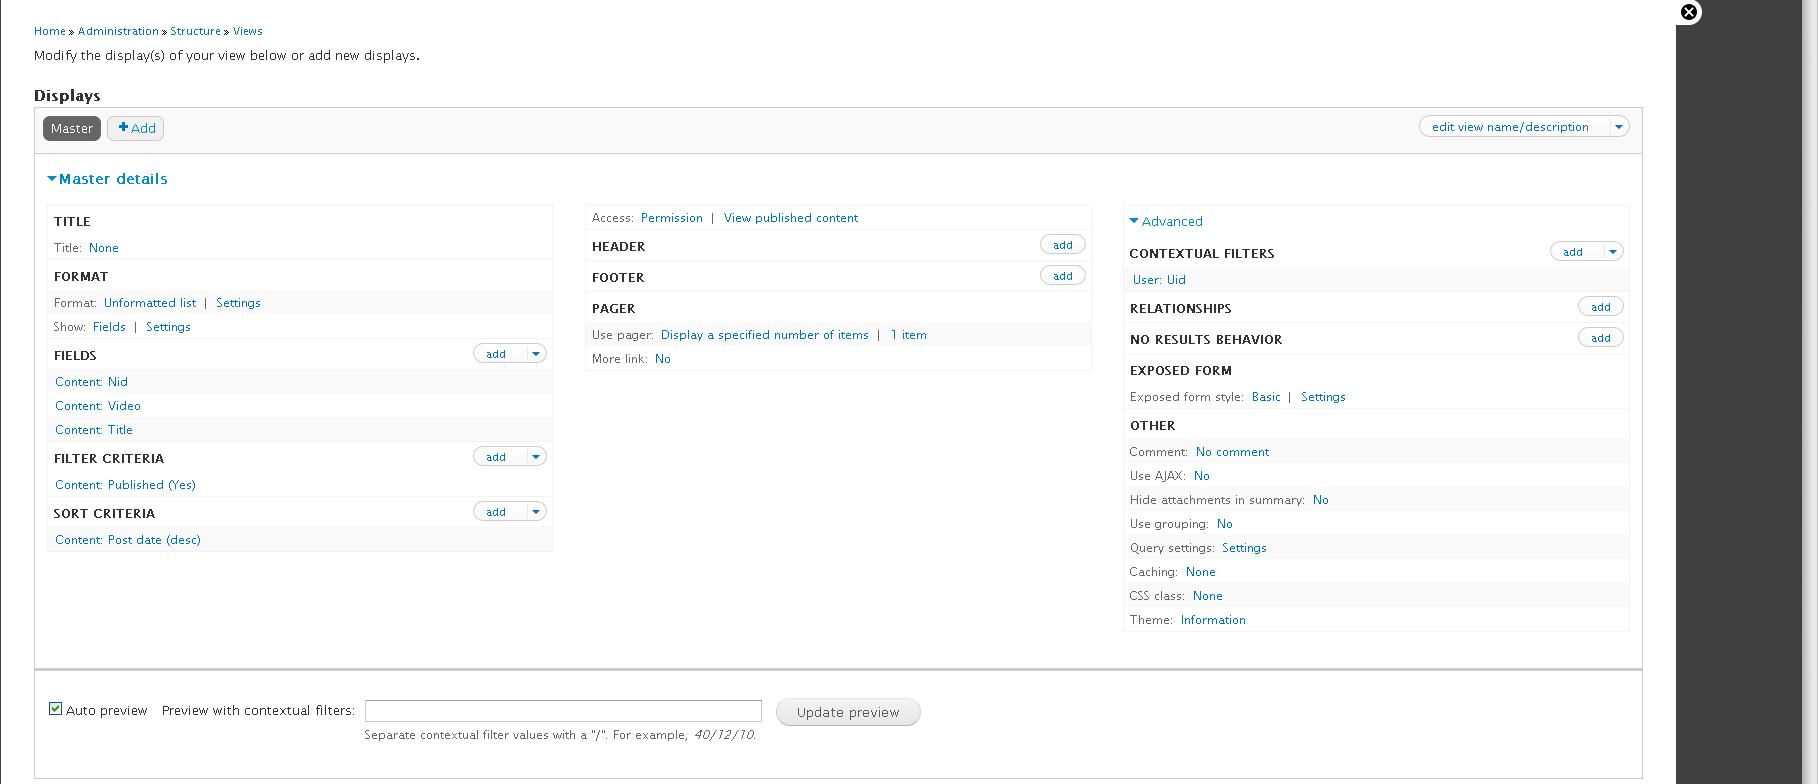Image resolution: width=1818 pixels, height=784 pixels.
Task: Collapse the Master details section
Action: tap(112, 179)
